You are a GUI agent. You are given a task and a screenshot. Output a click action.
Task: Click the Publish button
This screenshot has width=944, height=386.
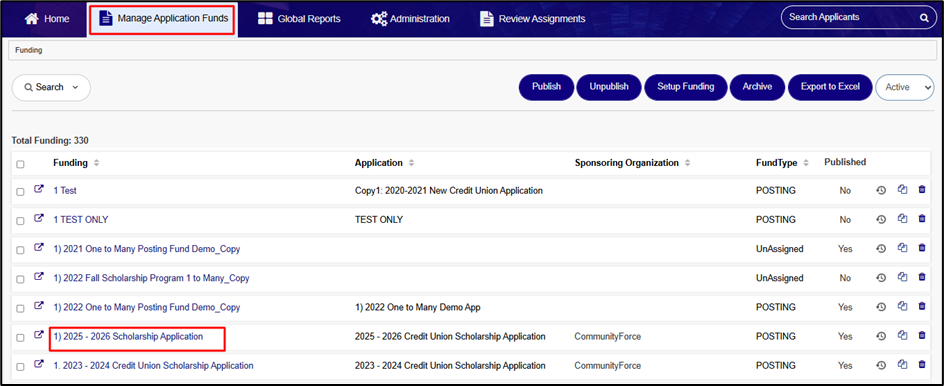546,87
